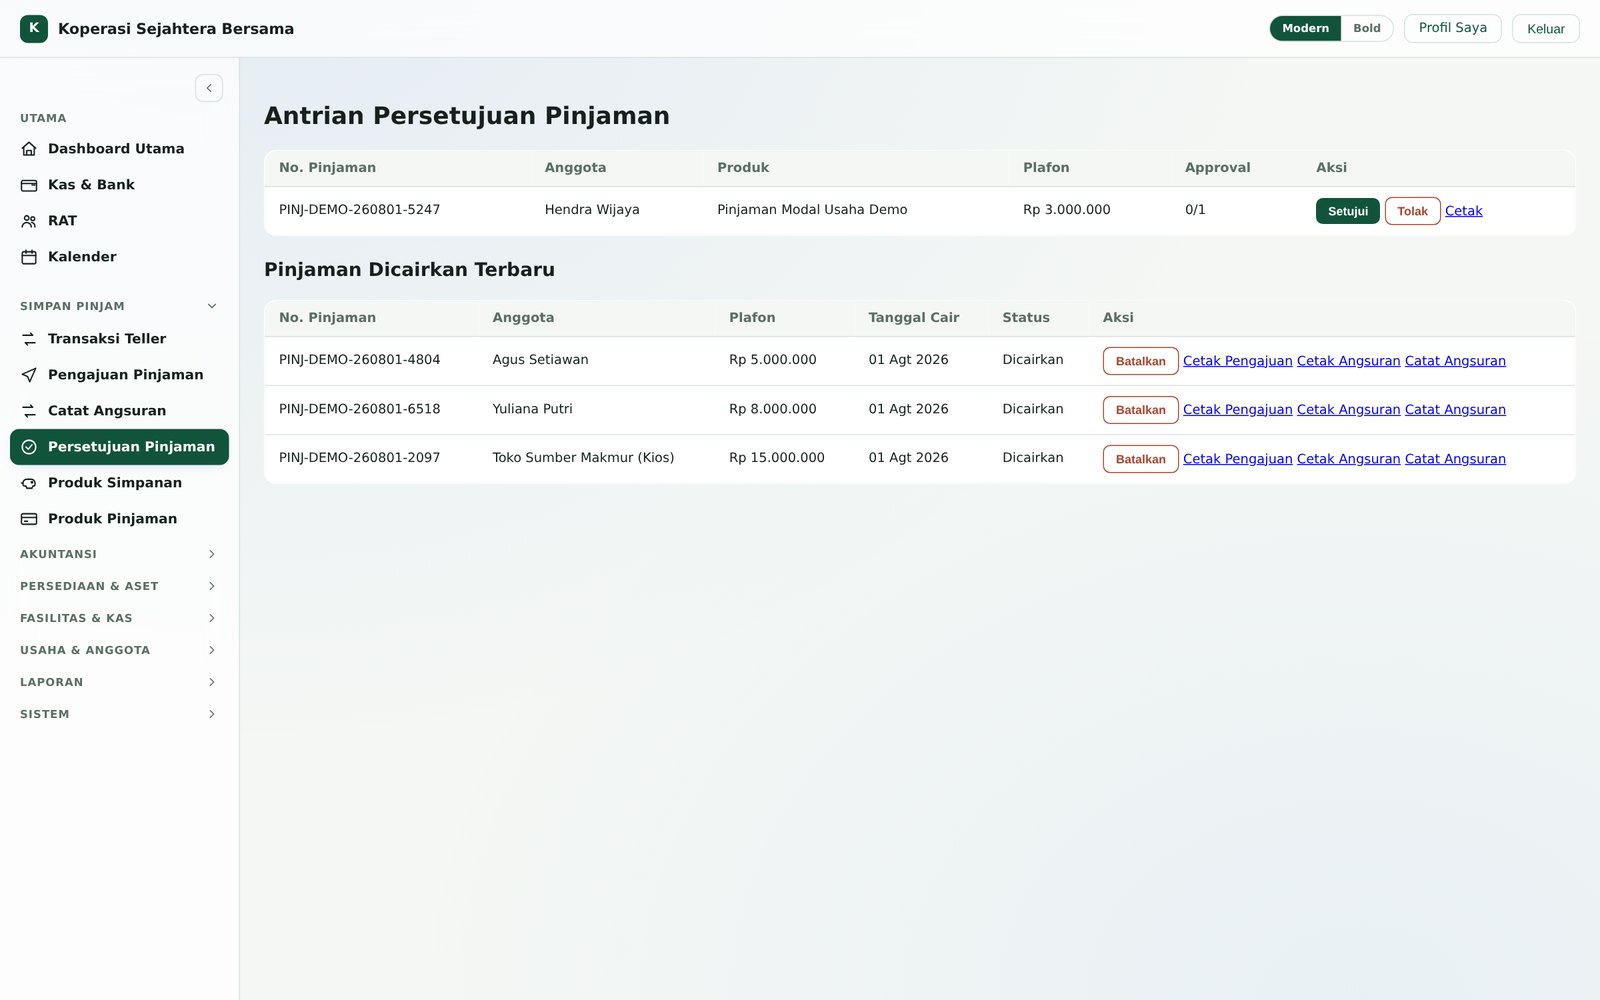Open Cetak Angsuran for Agus Setiawan

pyautogui.click(x=1348, y=361)
